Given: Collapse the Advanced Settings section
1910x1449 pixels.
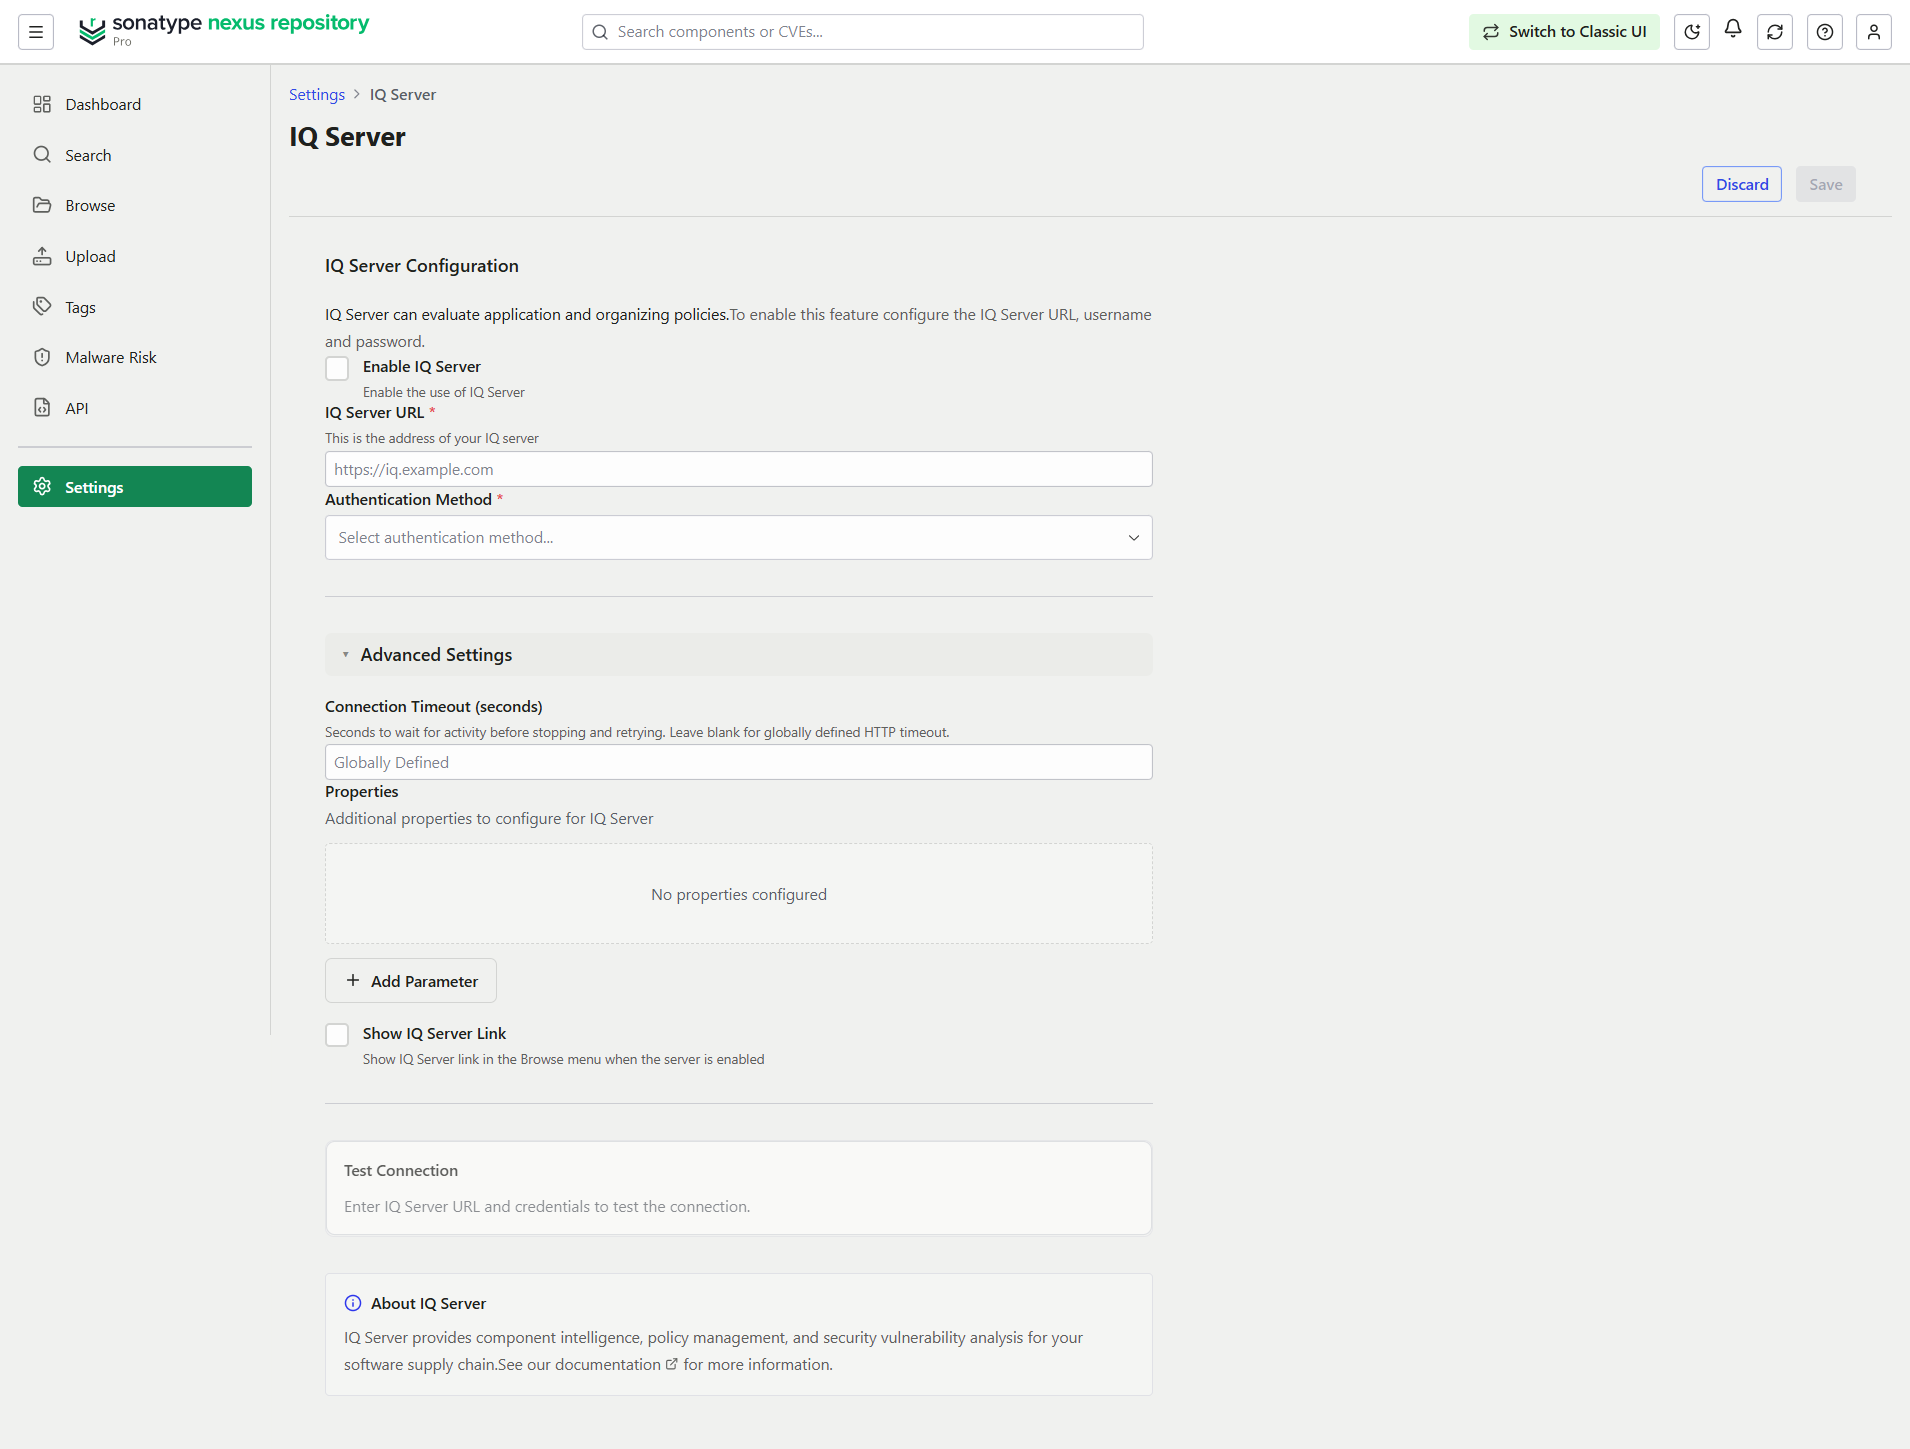Looking at the screenshot, I should [x=738, y=655].
